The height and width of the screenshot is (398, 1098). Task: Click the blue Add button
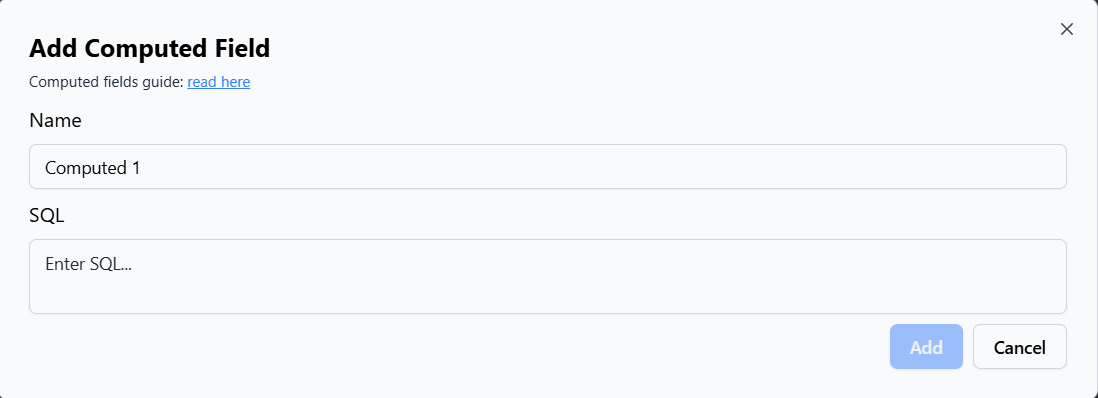[x=926, y=347]
